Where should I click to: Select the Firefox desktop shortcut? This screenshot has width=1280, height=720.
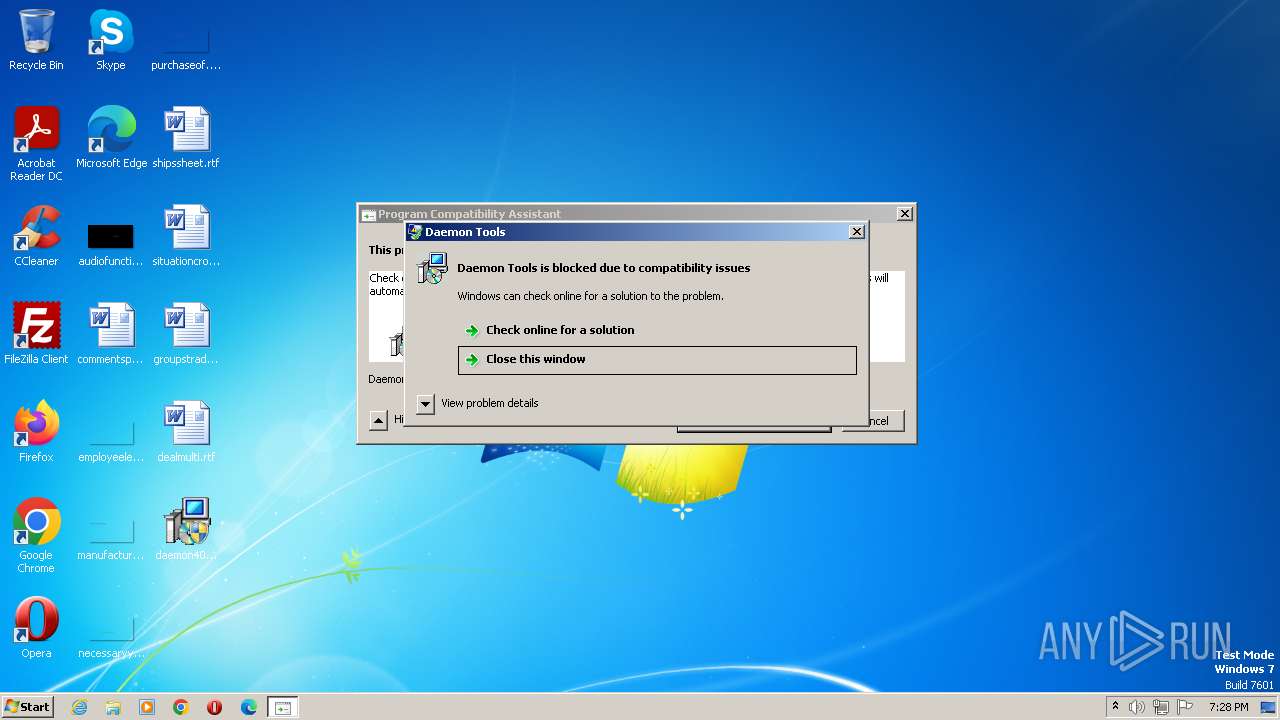point(36,432)
